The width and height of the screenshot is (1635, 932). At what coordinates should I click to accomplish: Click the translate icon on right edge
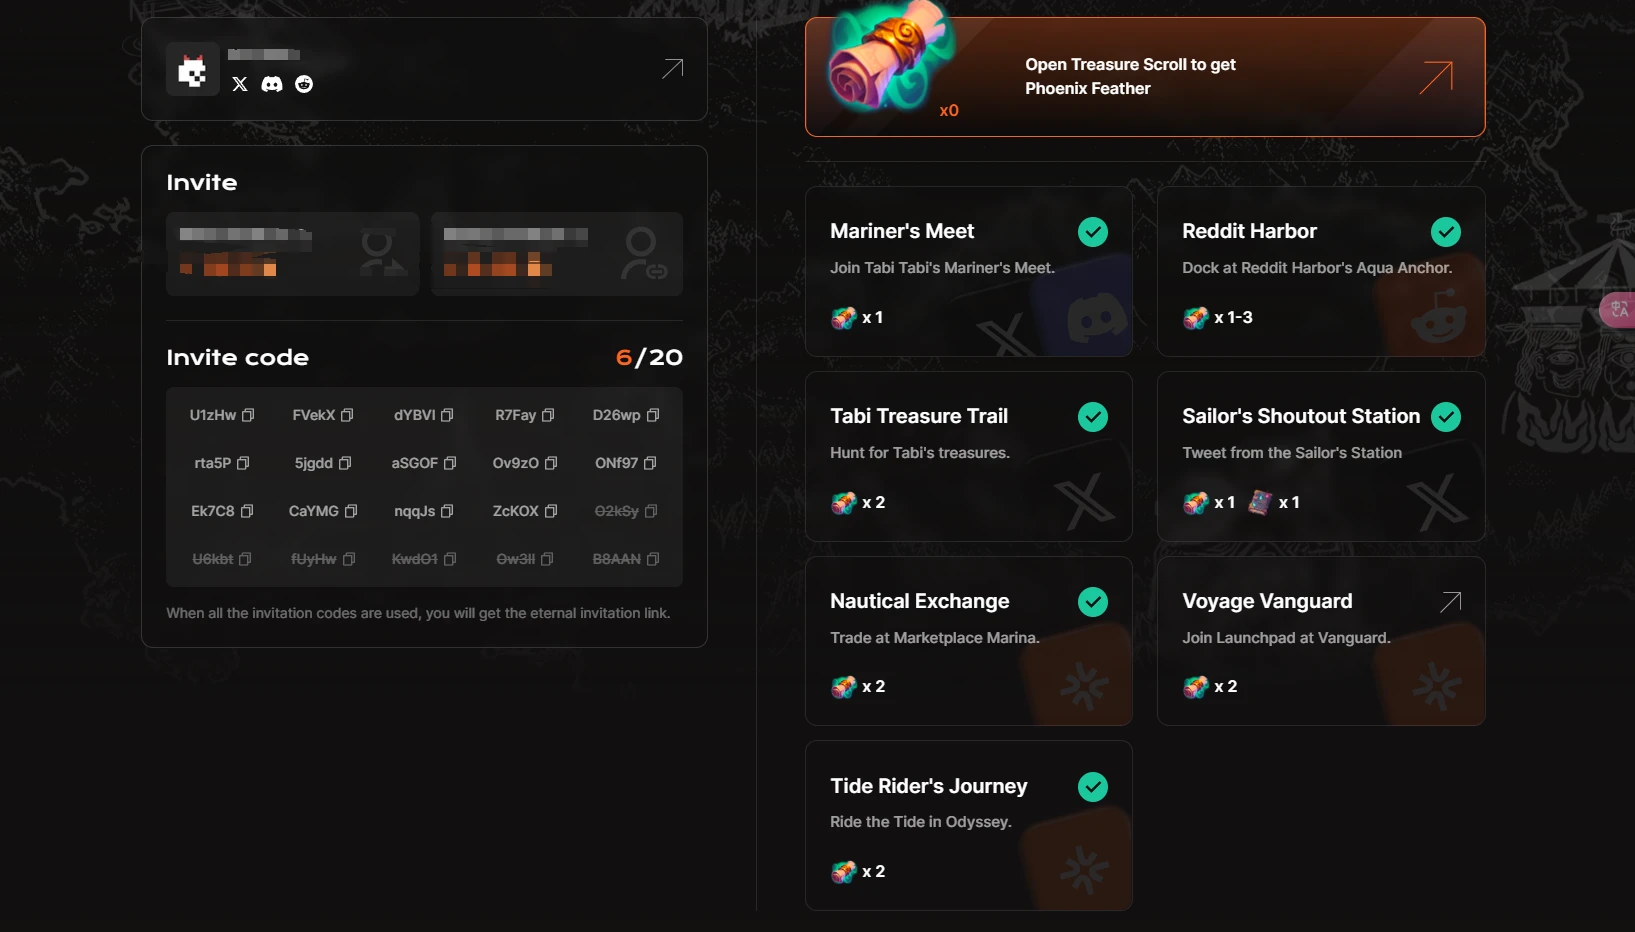[1619, 310]
